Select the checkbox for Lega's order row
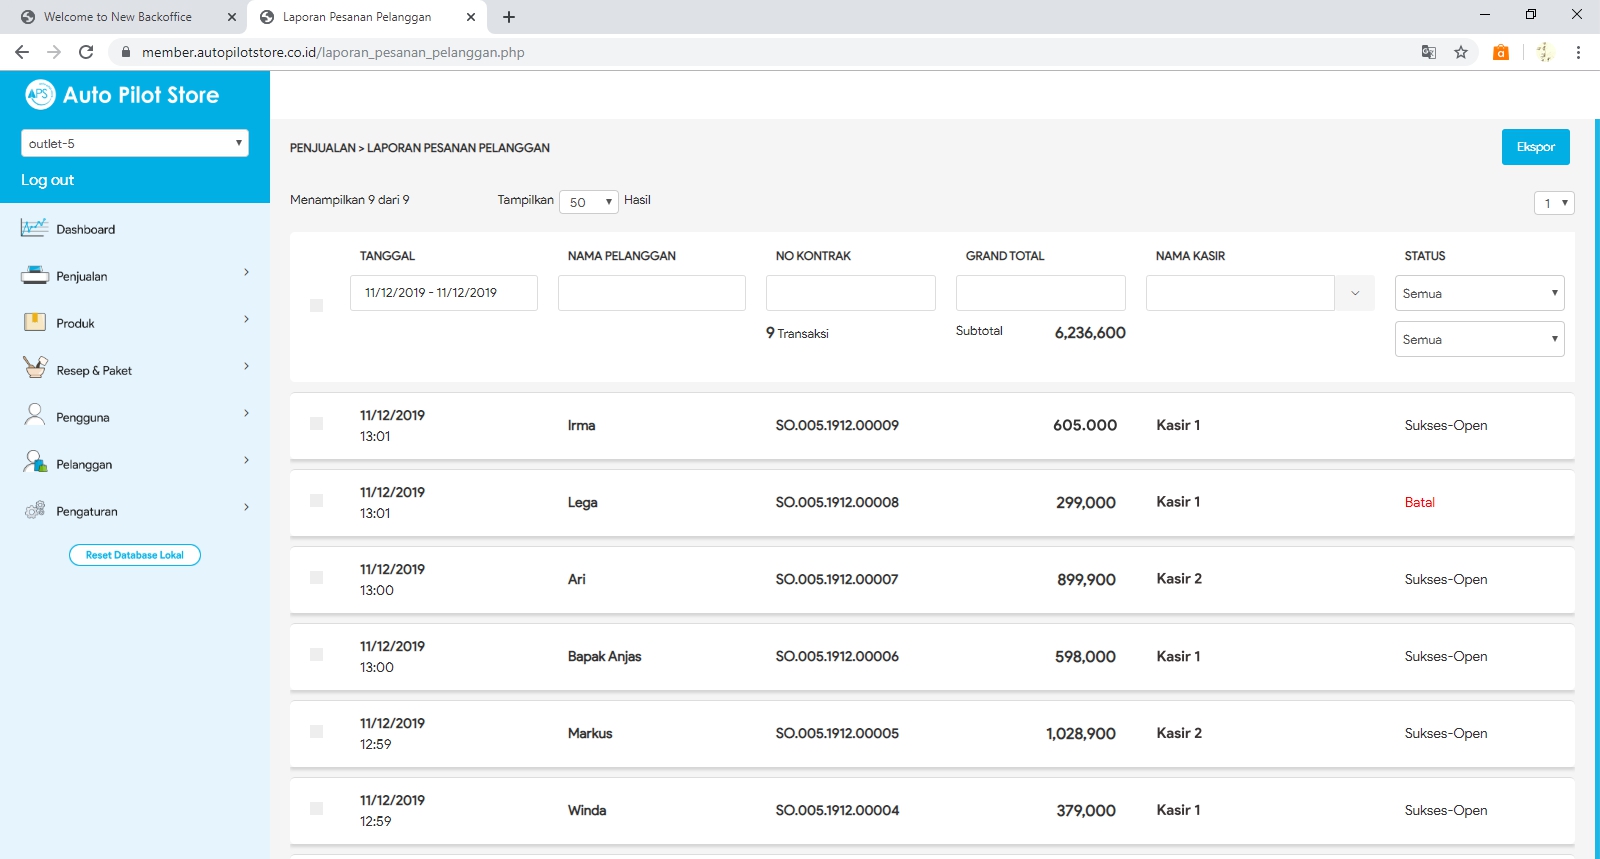Screen dimensions: 1600x859 click(x=316, y=501)
